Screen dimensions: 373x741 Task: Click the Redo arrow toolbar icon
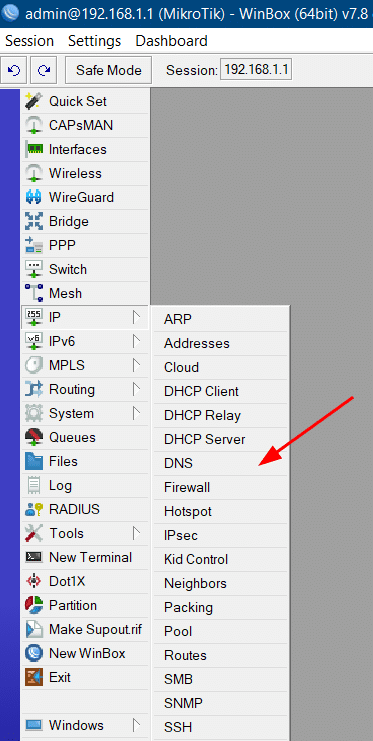44,70
